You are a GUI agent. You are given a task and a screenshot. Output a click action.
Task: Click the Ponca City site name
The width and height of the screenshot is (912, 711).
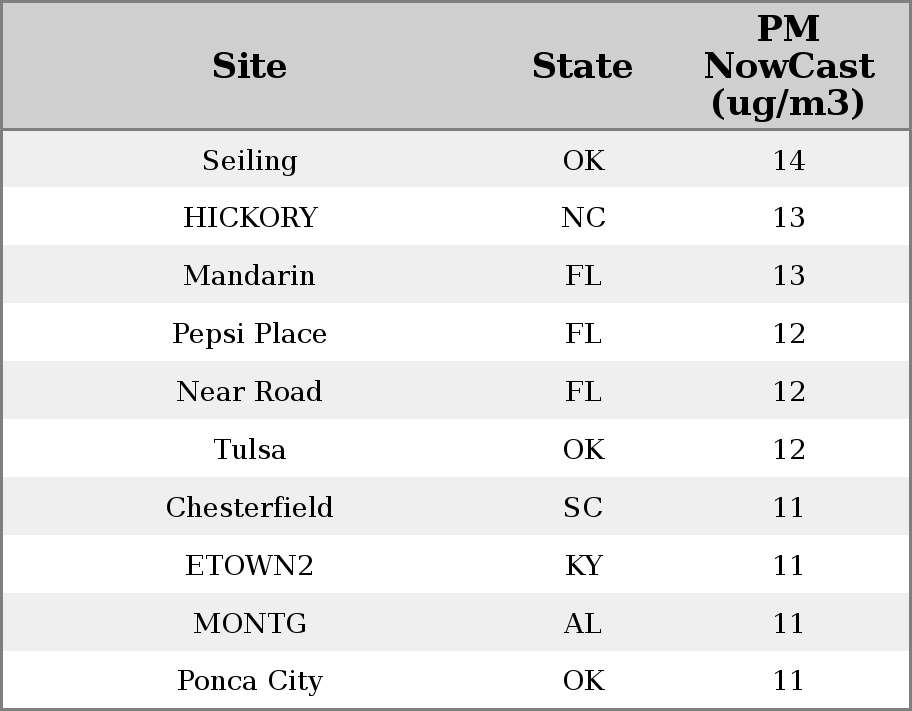pos(250,681)
